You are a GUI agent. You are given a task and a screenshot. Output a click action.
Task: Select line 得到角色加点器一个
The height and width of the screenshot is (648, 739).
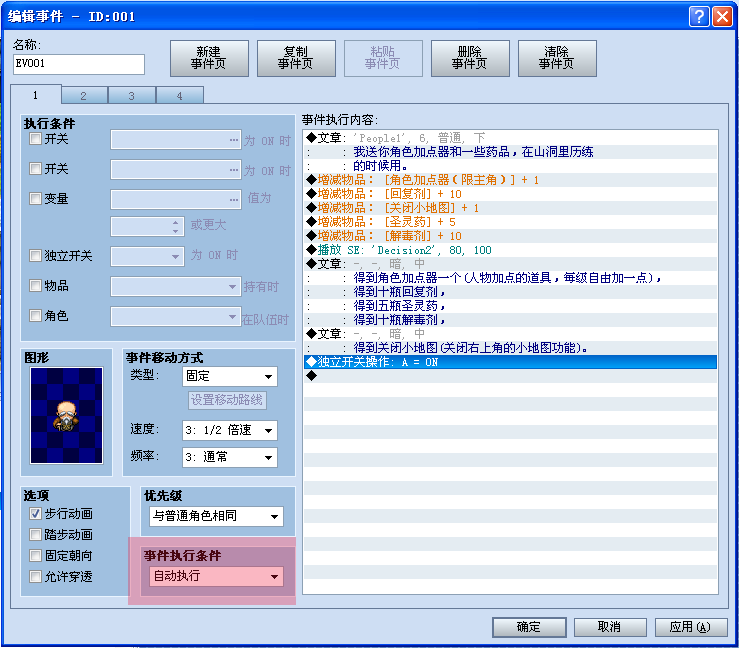point(510,278)
